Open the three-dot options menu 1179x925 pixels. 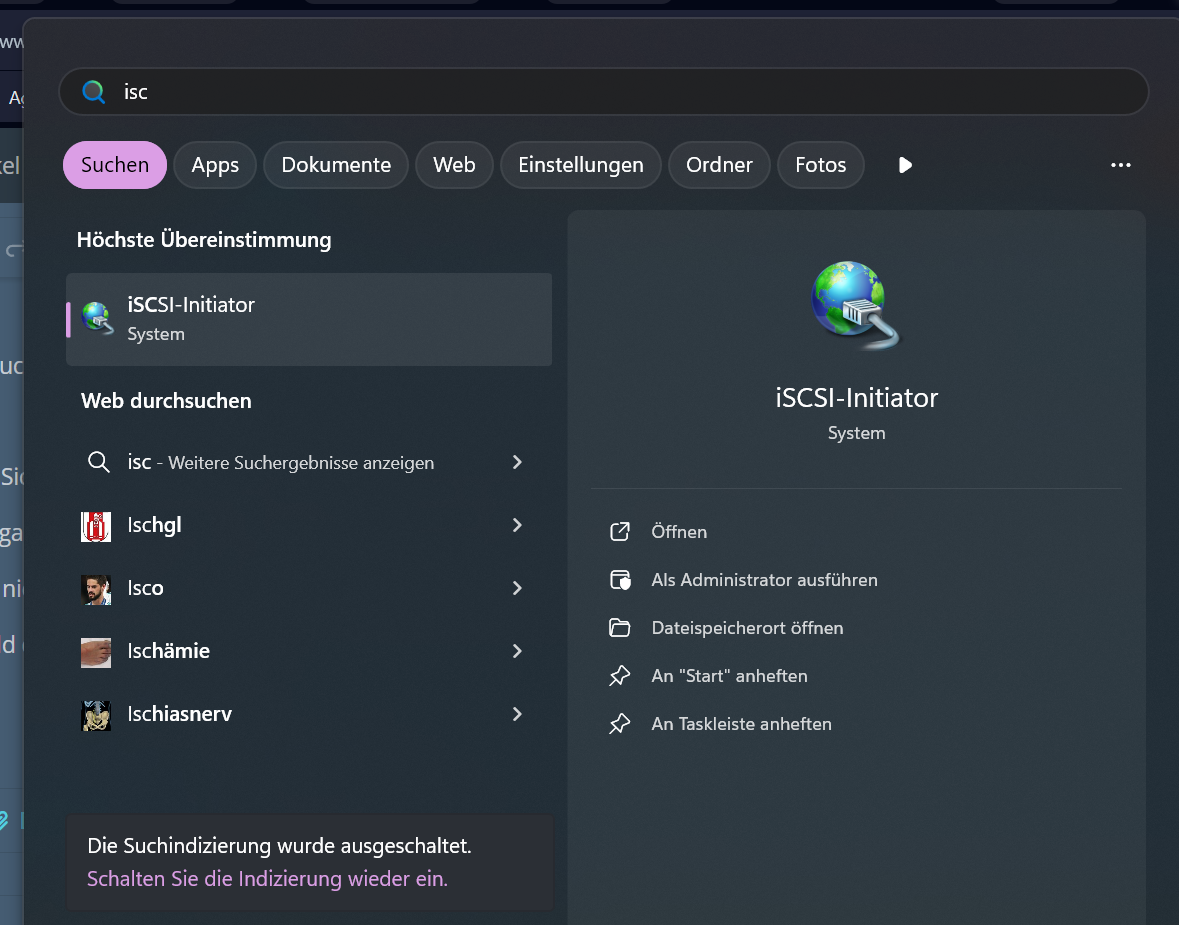pos(1120,165)
